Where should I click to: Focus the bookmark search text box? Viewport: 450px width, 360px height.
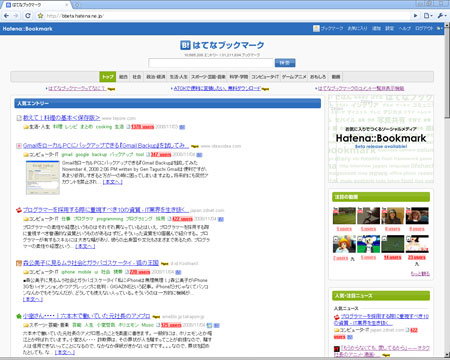pyautogui.click(x=211, y=63)
